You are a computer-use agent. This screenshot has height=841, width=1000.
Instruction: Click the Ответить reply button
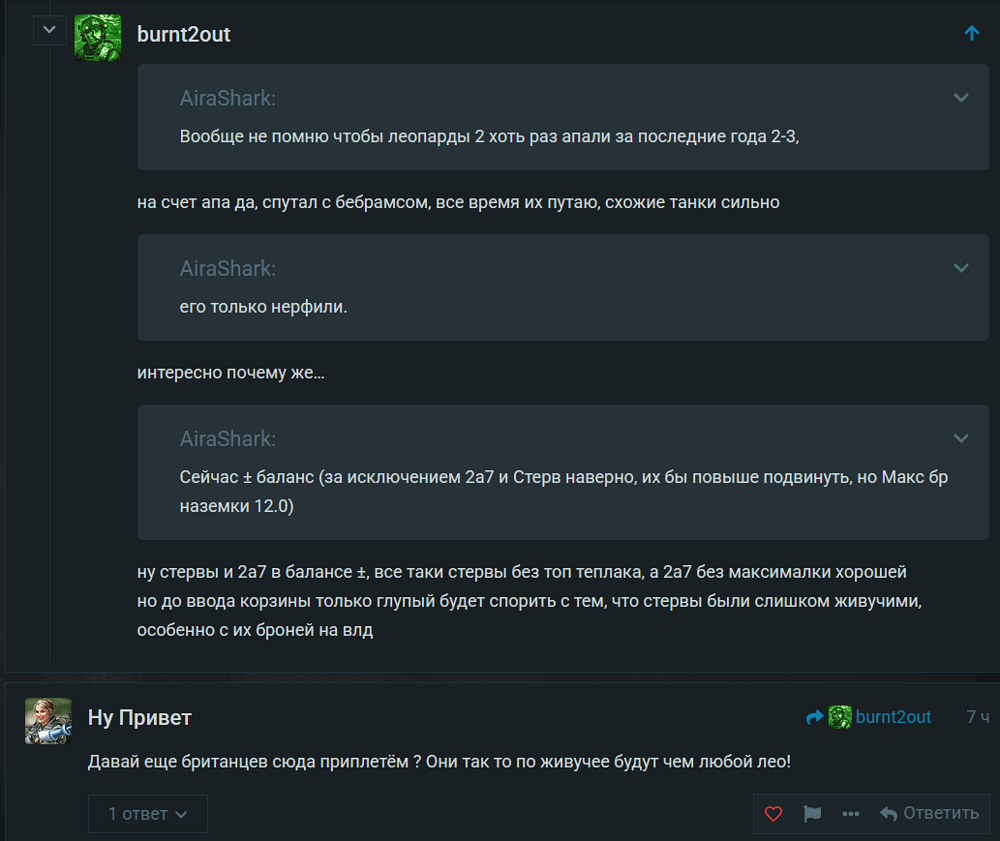[x=929, y=814]
